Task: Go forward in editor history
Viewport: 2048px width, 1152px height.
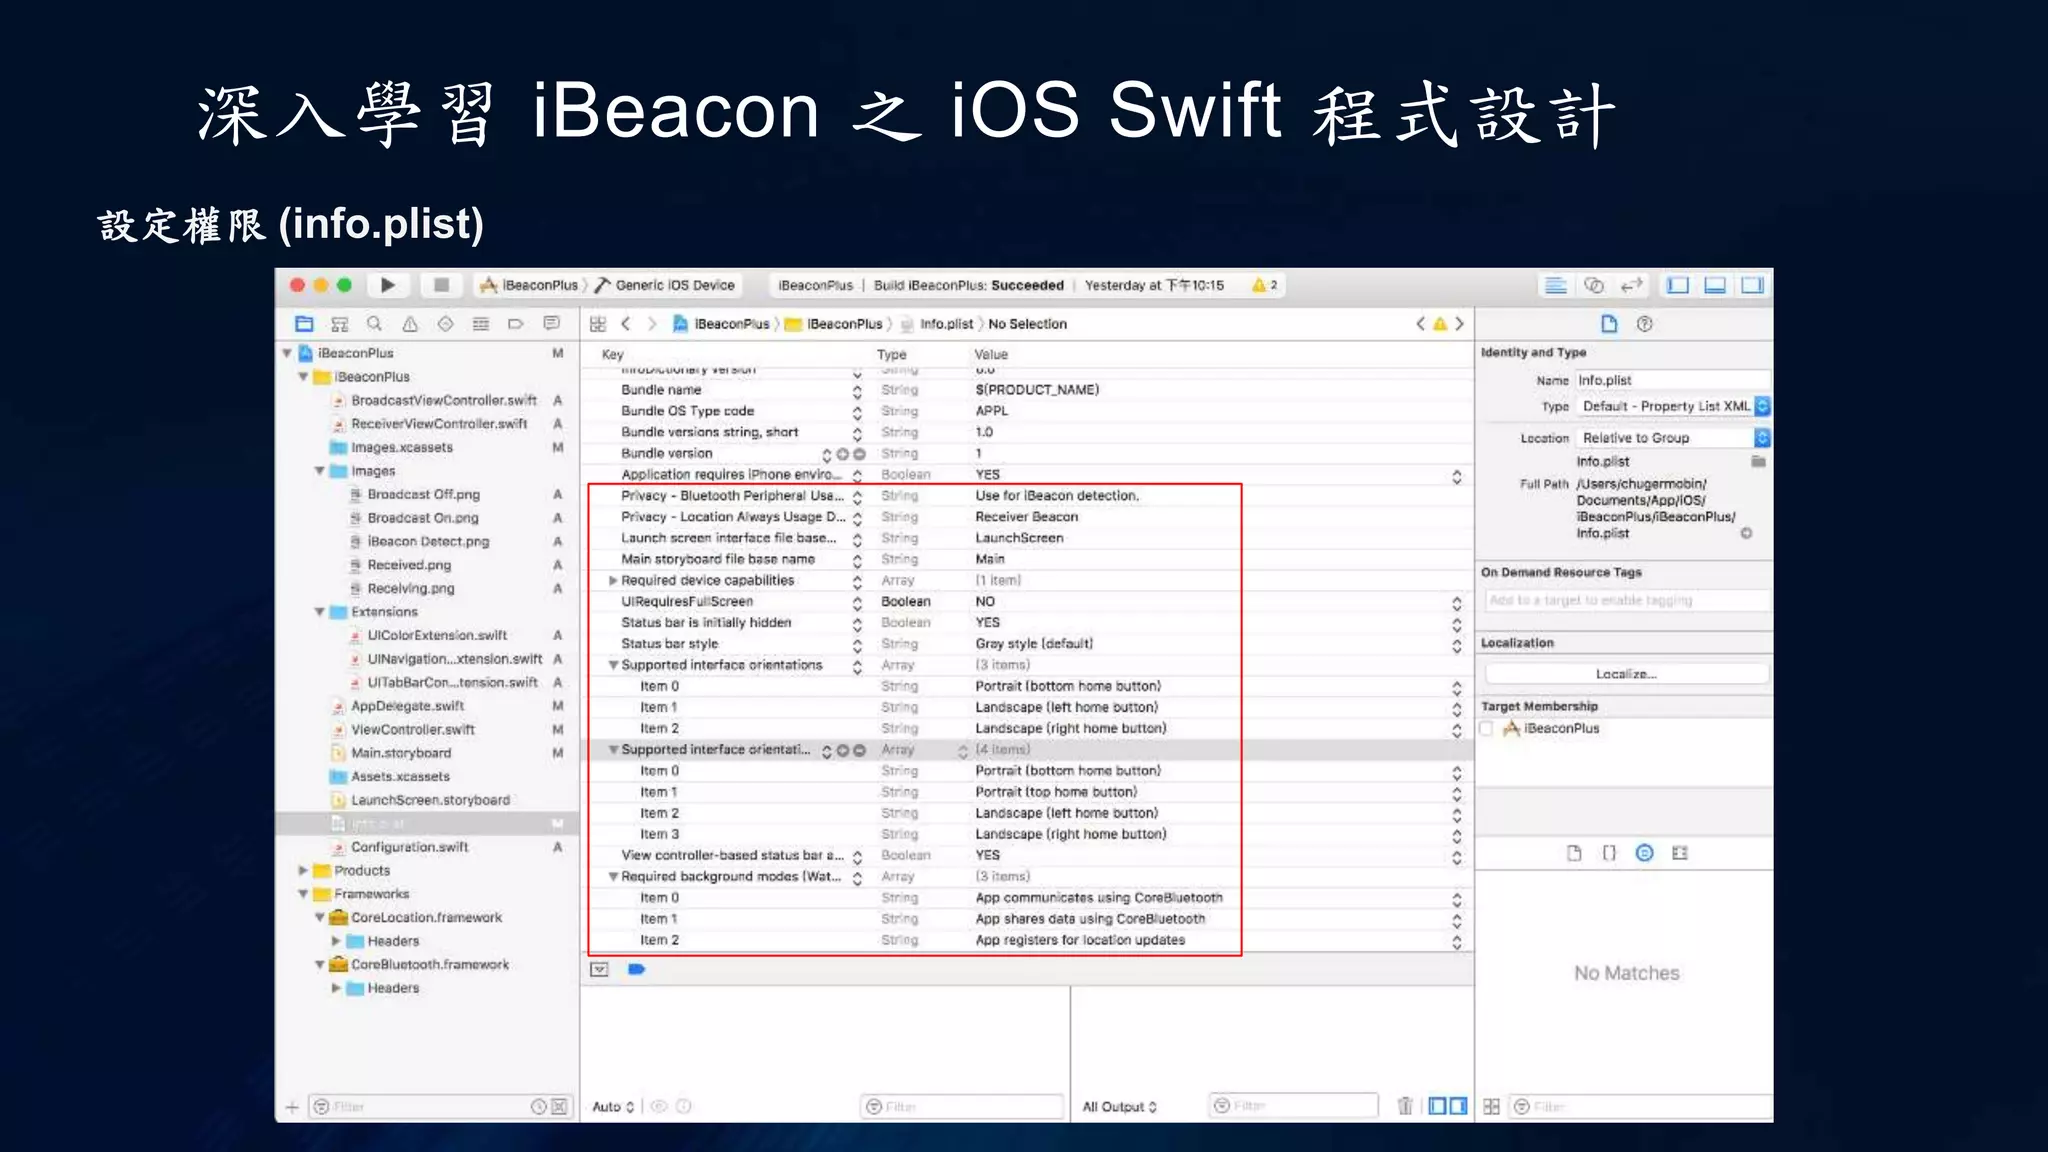Action: [x=652, y=324]
